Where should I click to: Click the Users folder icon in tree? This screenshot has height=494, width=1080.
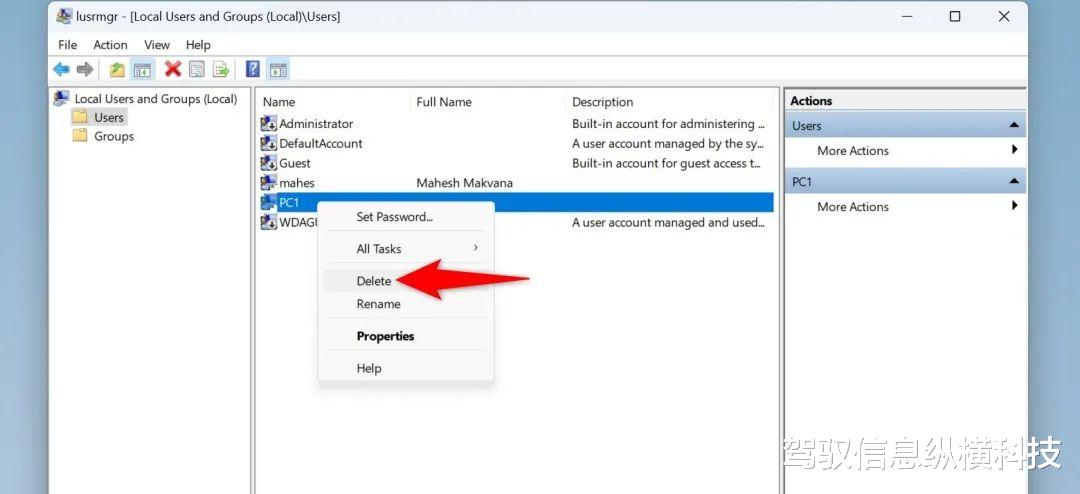click(x=81, y=117)
